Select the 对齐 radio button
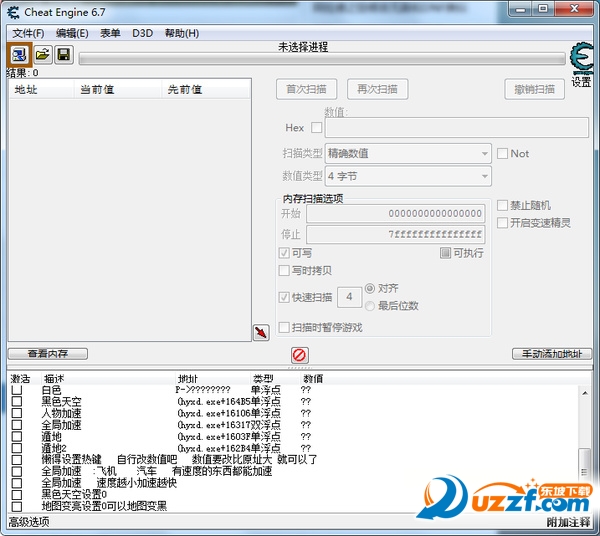This screenshot has width=600, height=536. 370,288
